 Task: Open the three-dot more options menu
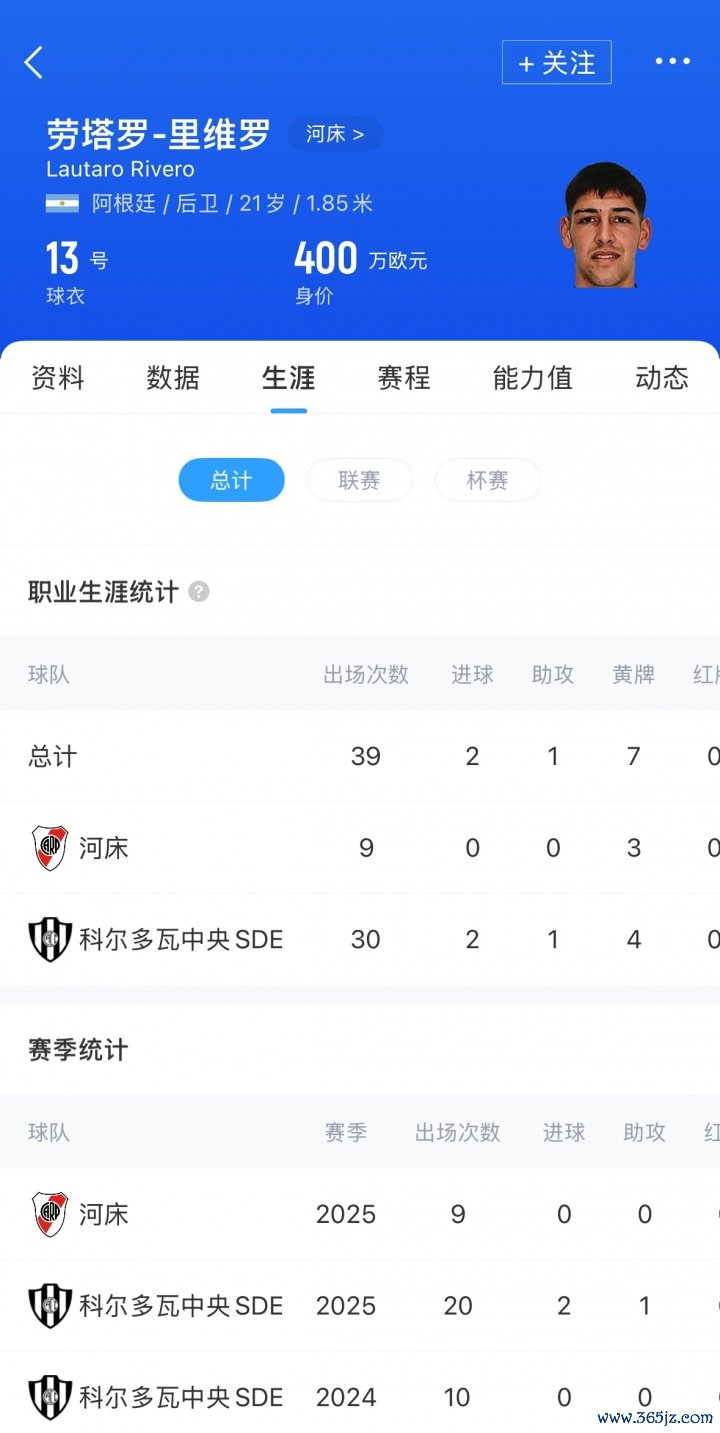672,62
